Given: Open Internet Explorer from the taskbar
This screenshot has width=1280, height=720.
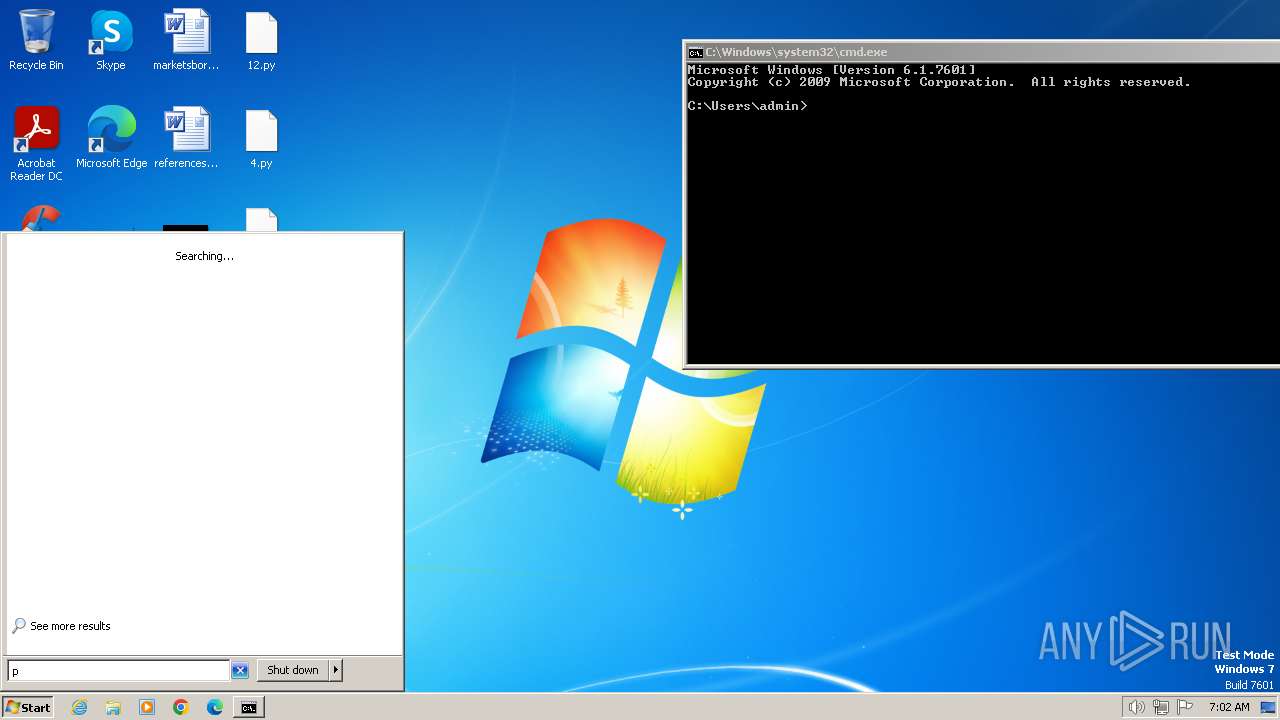Looking at the screenshot, I should (x=80, y=707).
